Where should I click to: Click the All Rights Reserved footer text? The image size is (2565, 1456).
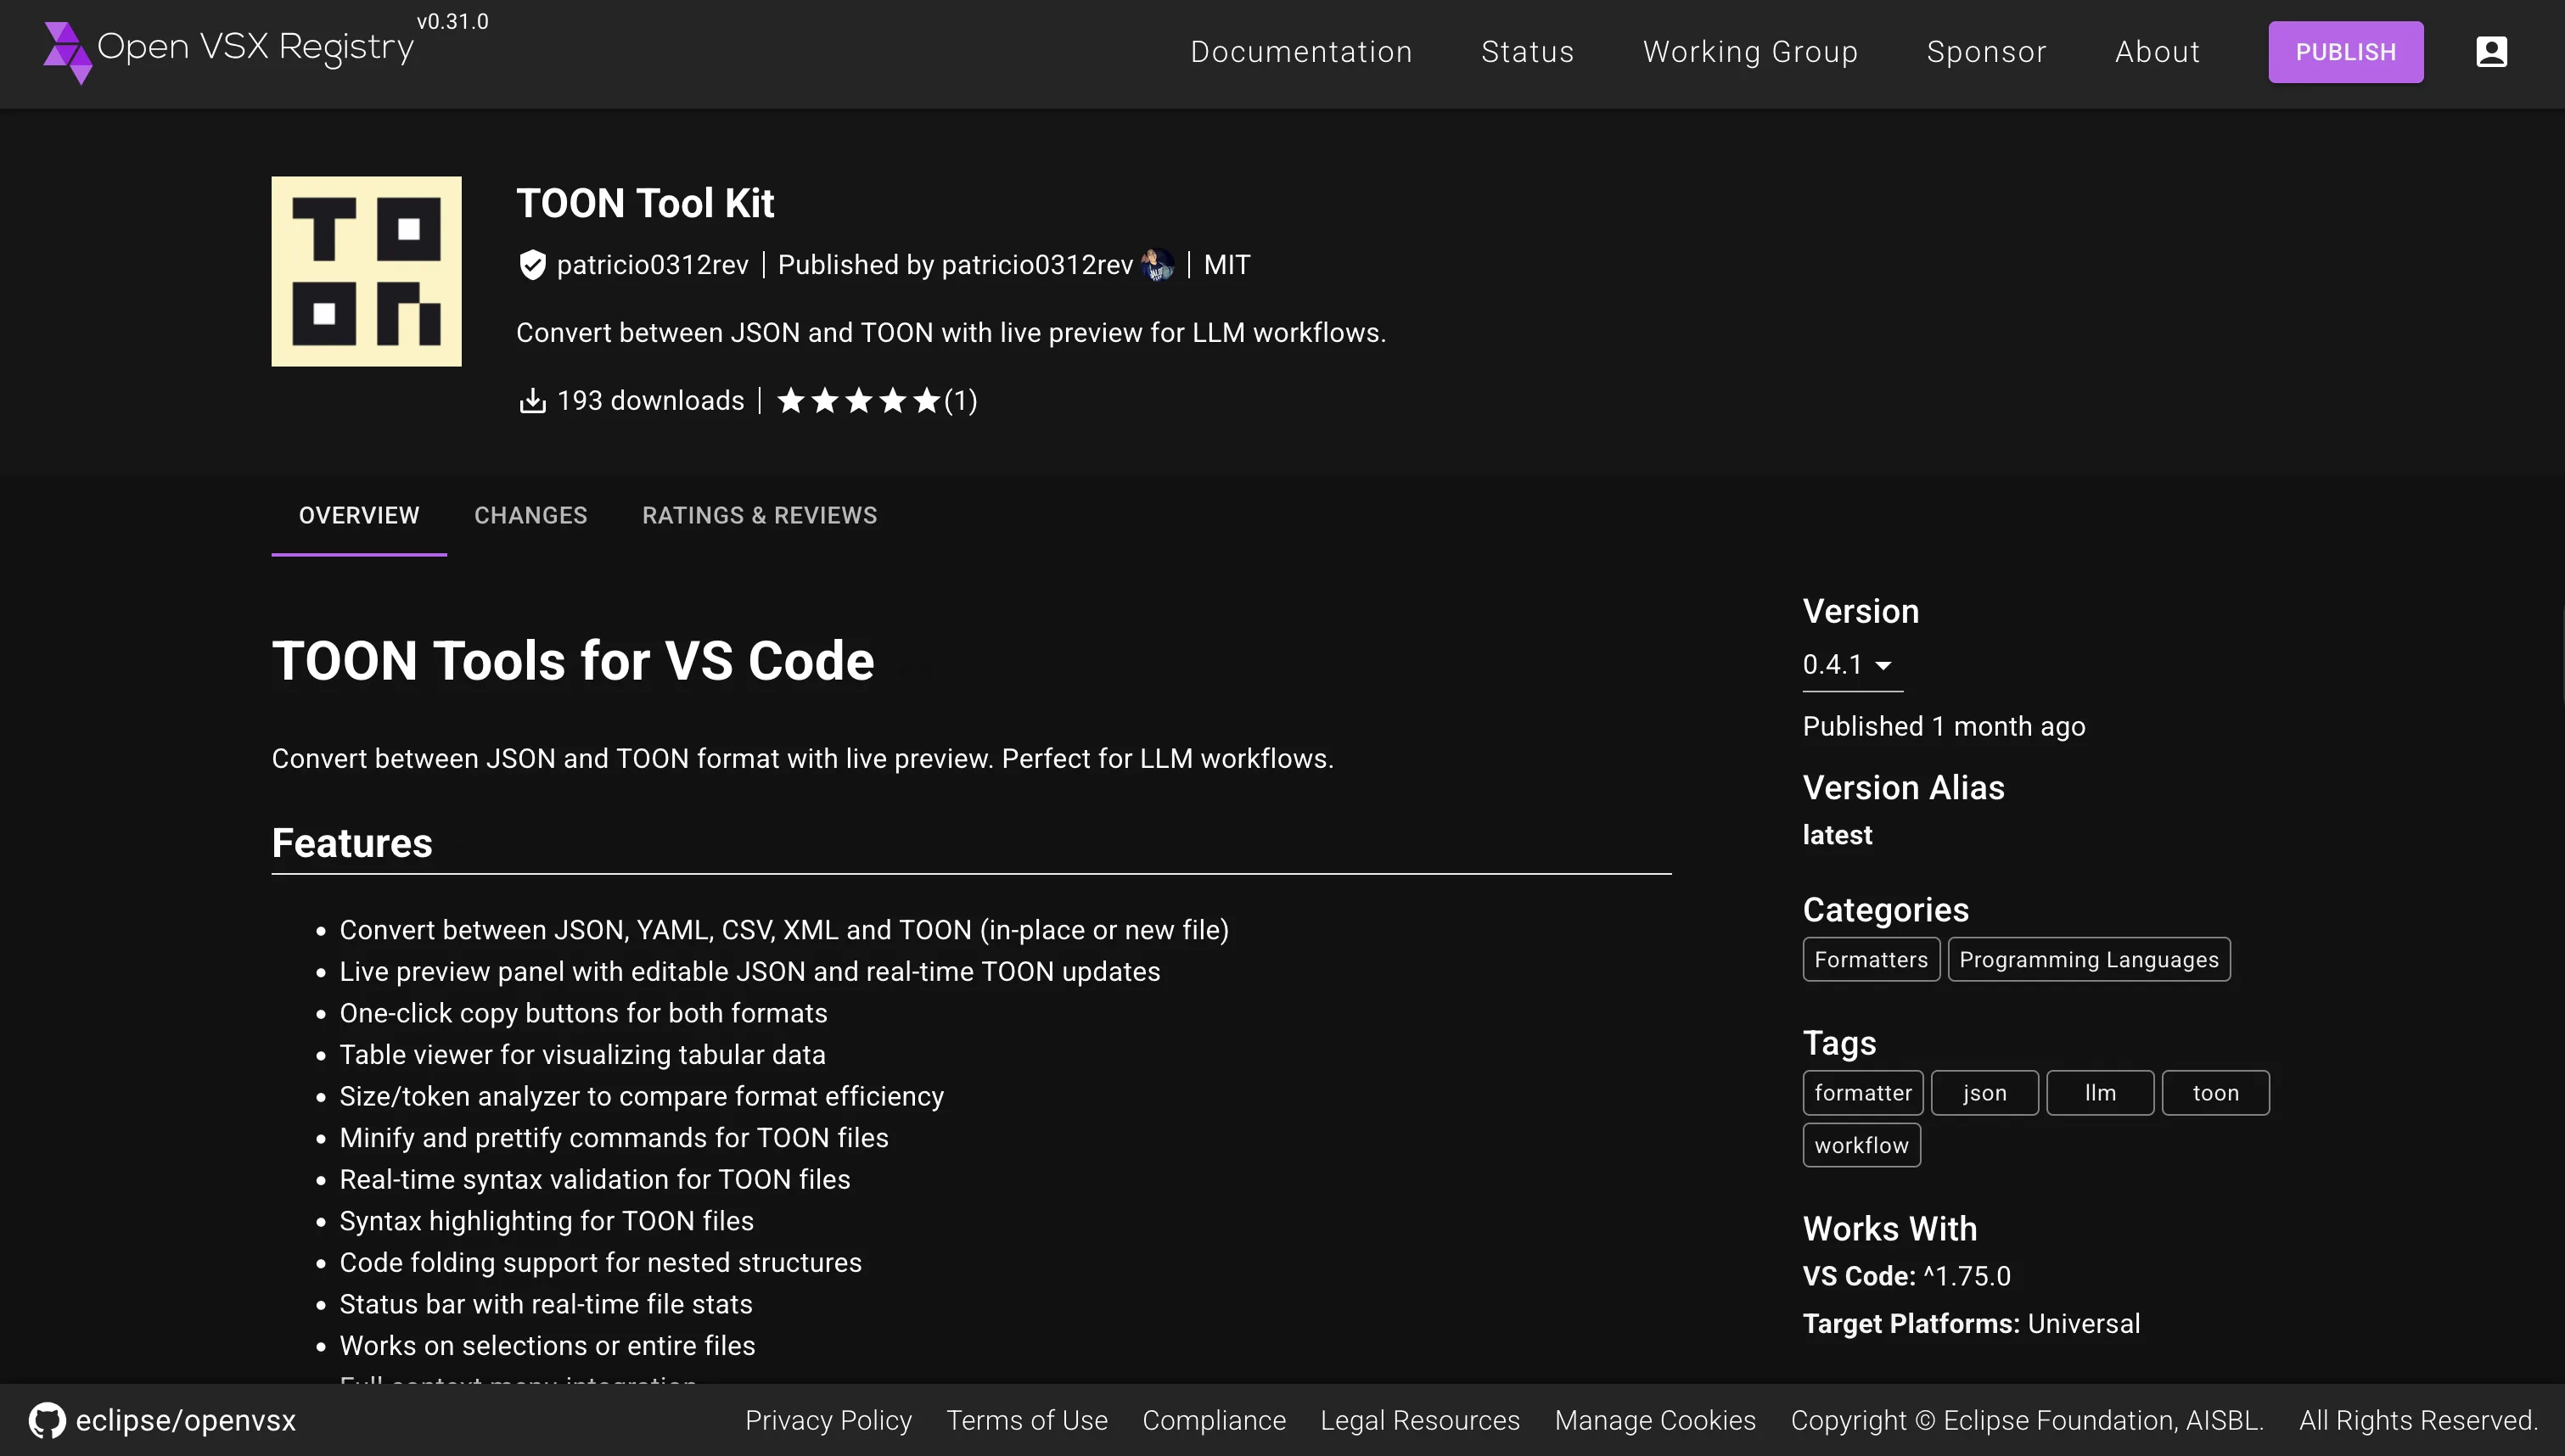pyautogui.click(x=2418, y=1421)
